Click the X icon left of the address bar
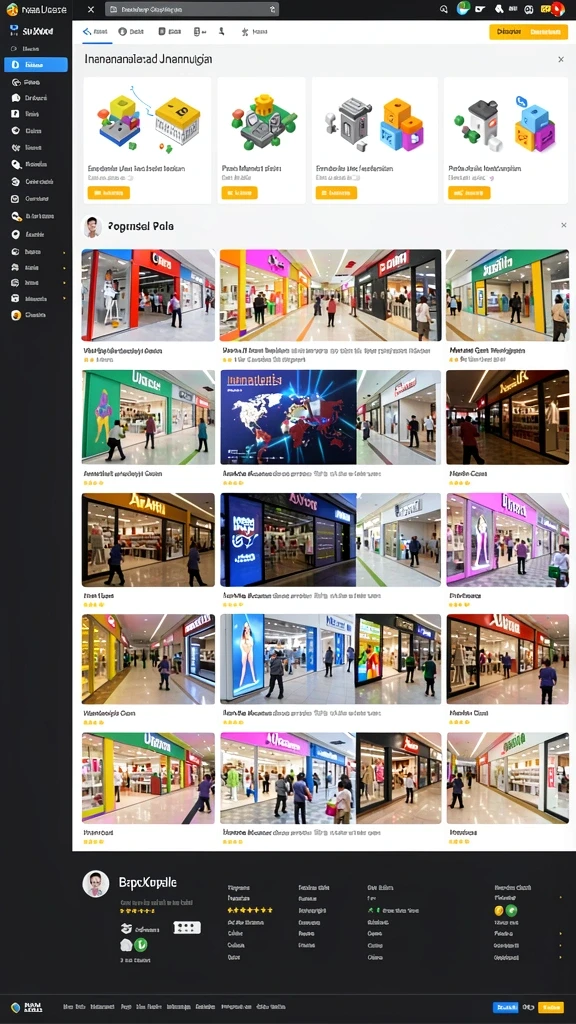The height and width of the screenshot is (1024, 576). coord(91,9)
